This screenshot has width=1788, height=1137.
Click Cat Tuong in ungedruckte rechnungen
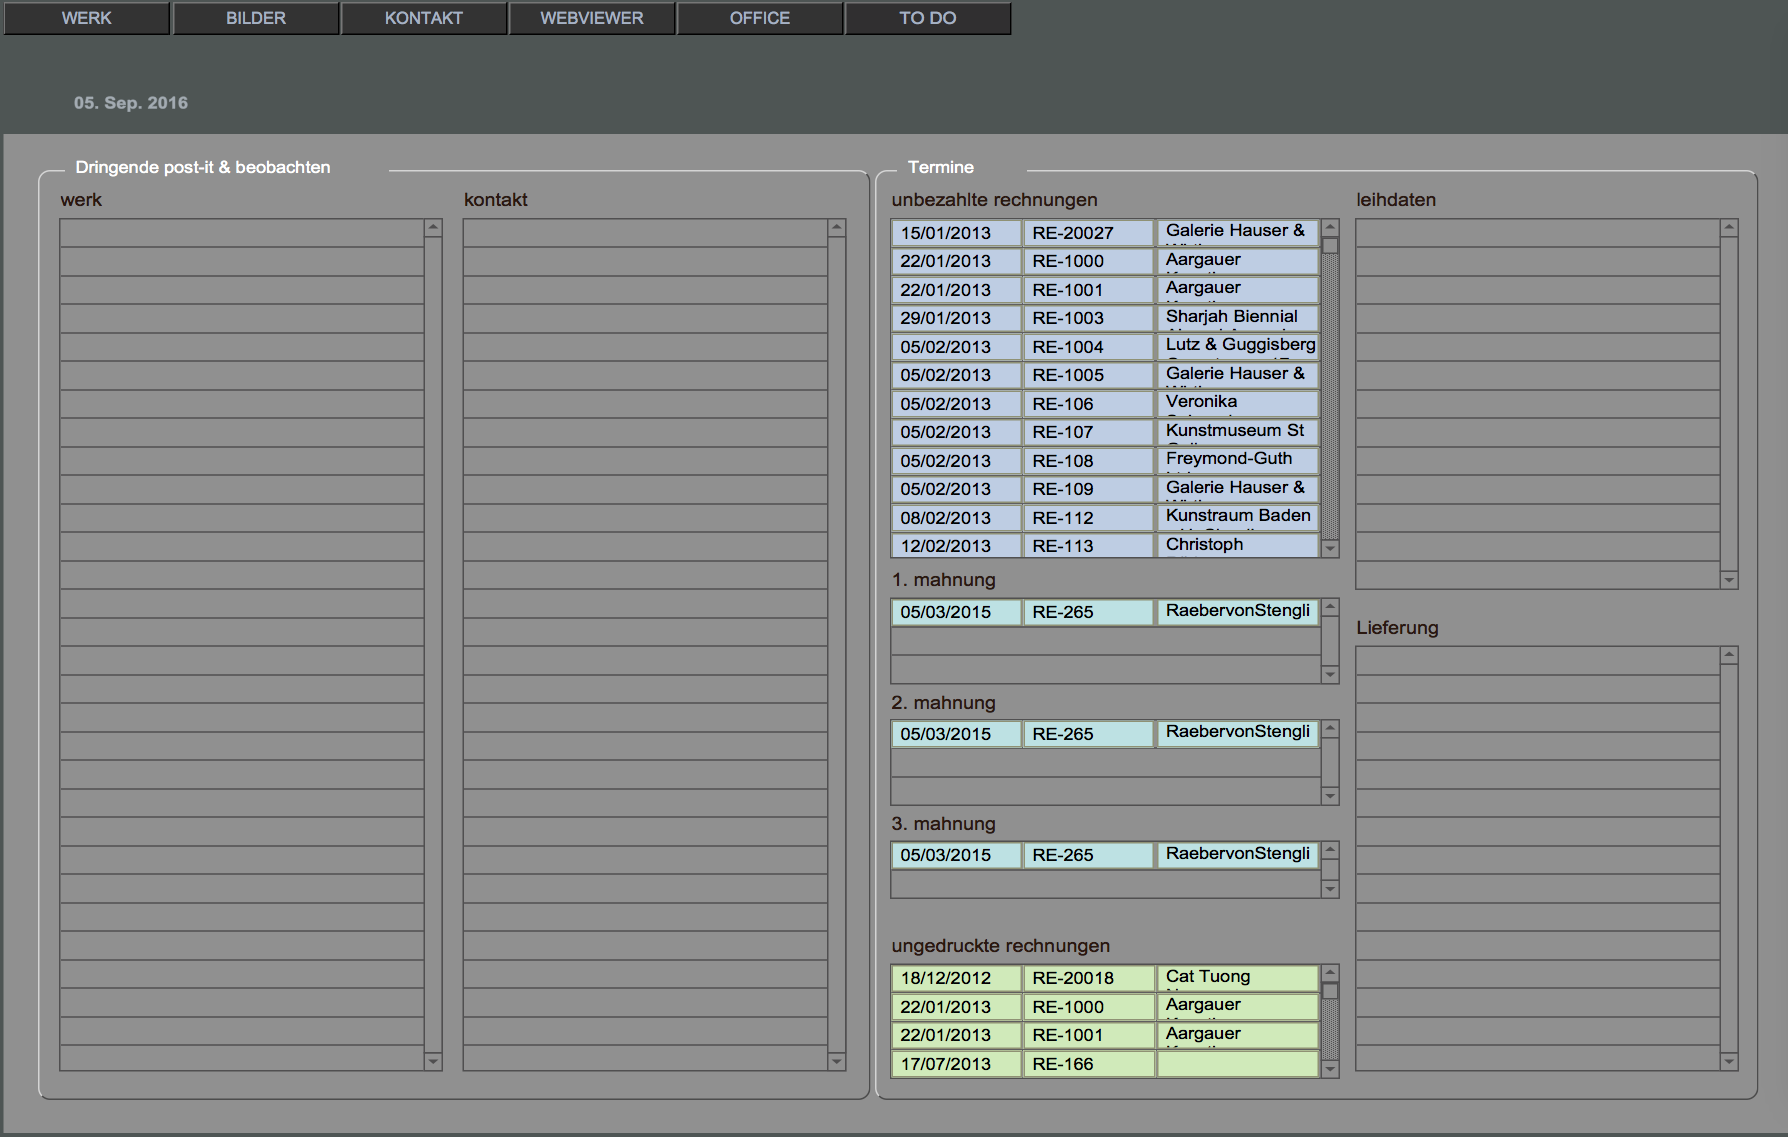(x=1237, y=977)
